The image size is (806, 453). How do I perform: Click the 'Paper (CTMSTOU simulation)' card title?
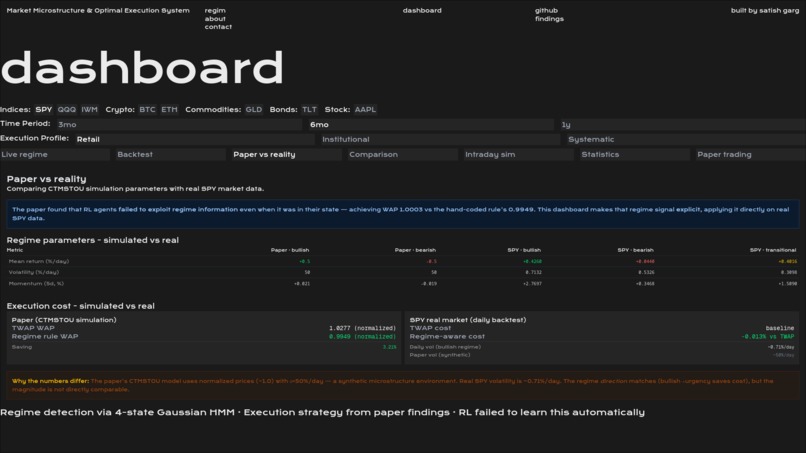64,320
